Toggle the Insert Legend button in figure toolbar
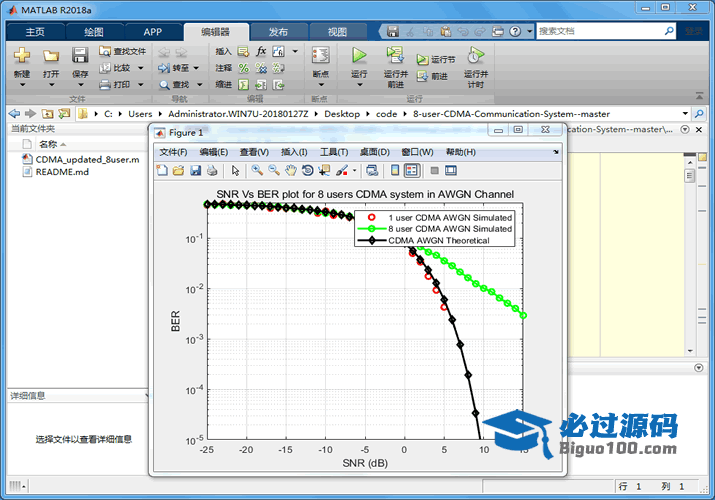 [x=412, y=170]
